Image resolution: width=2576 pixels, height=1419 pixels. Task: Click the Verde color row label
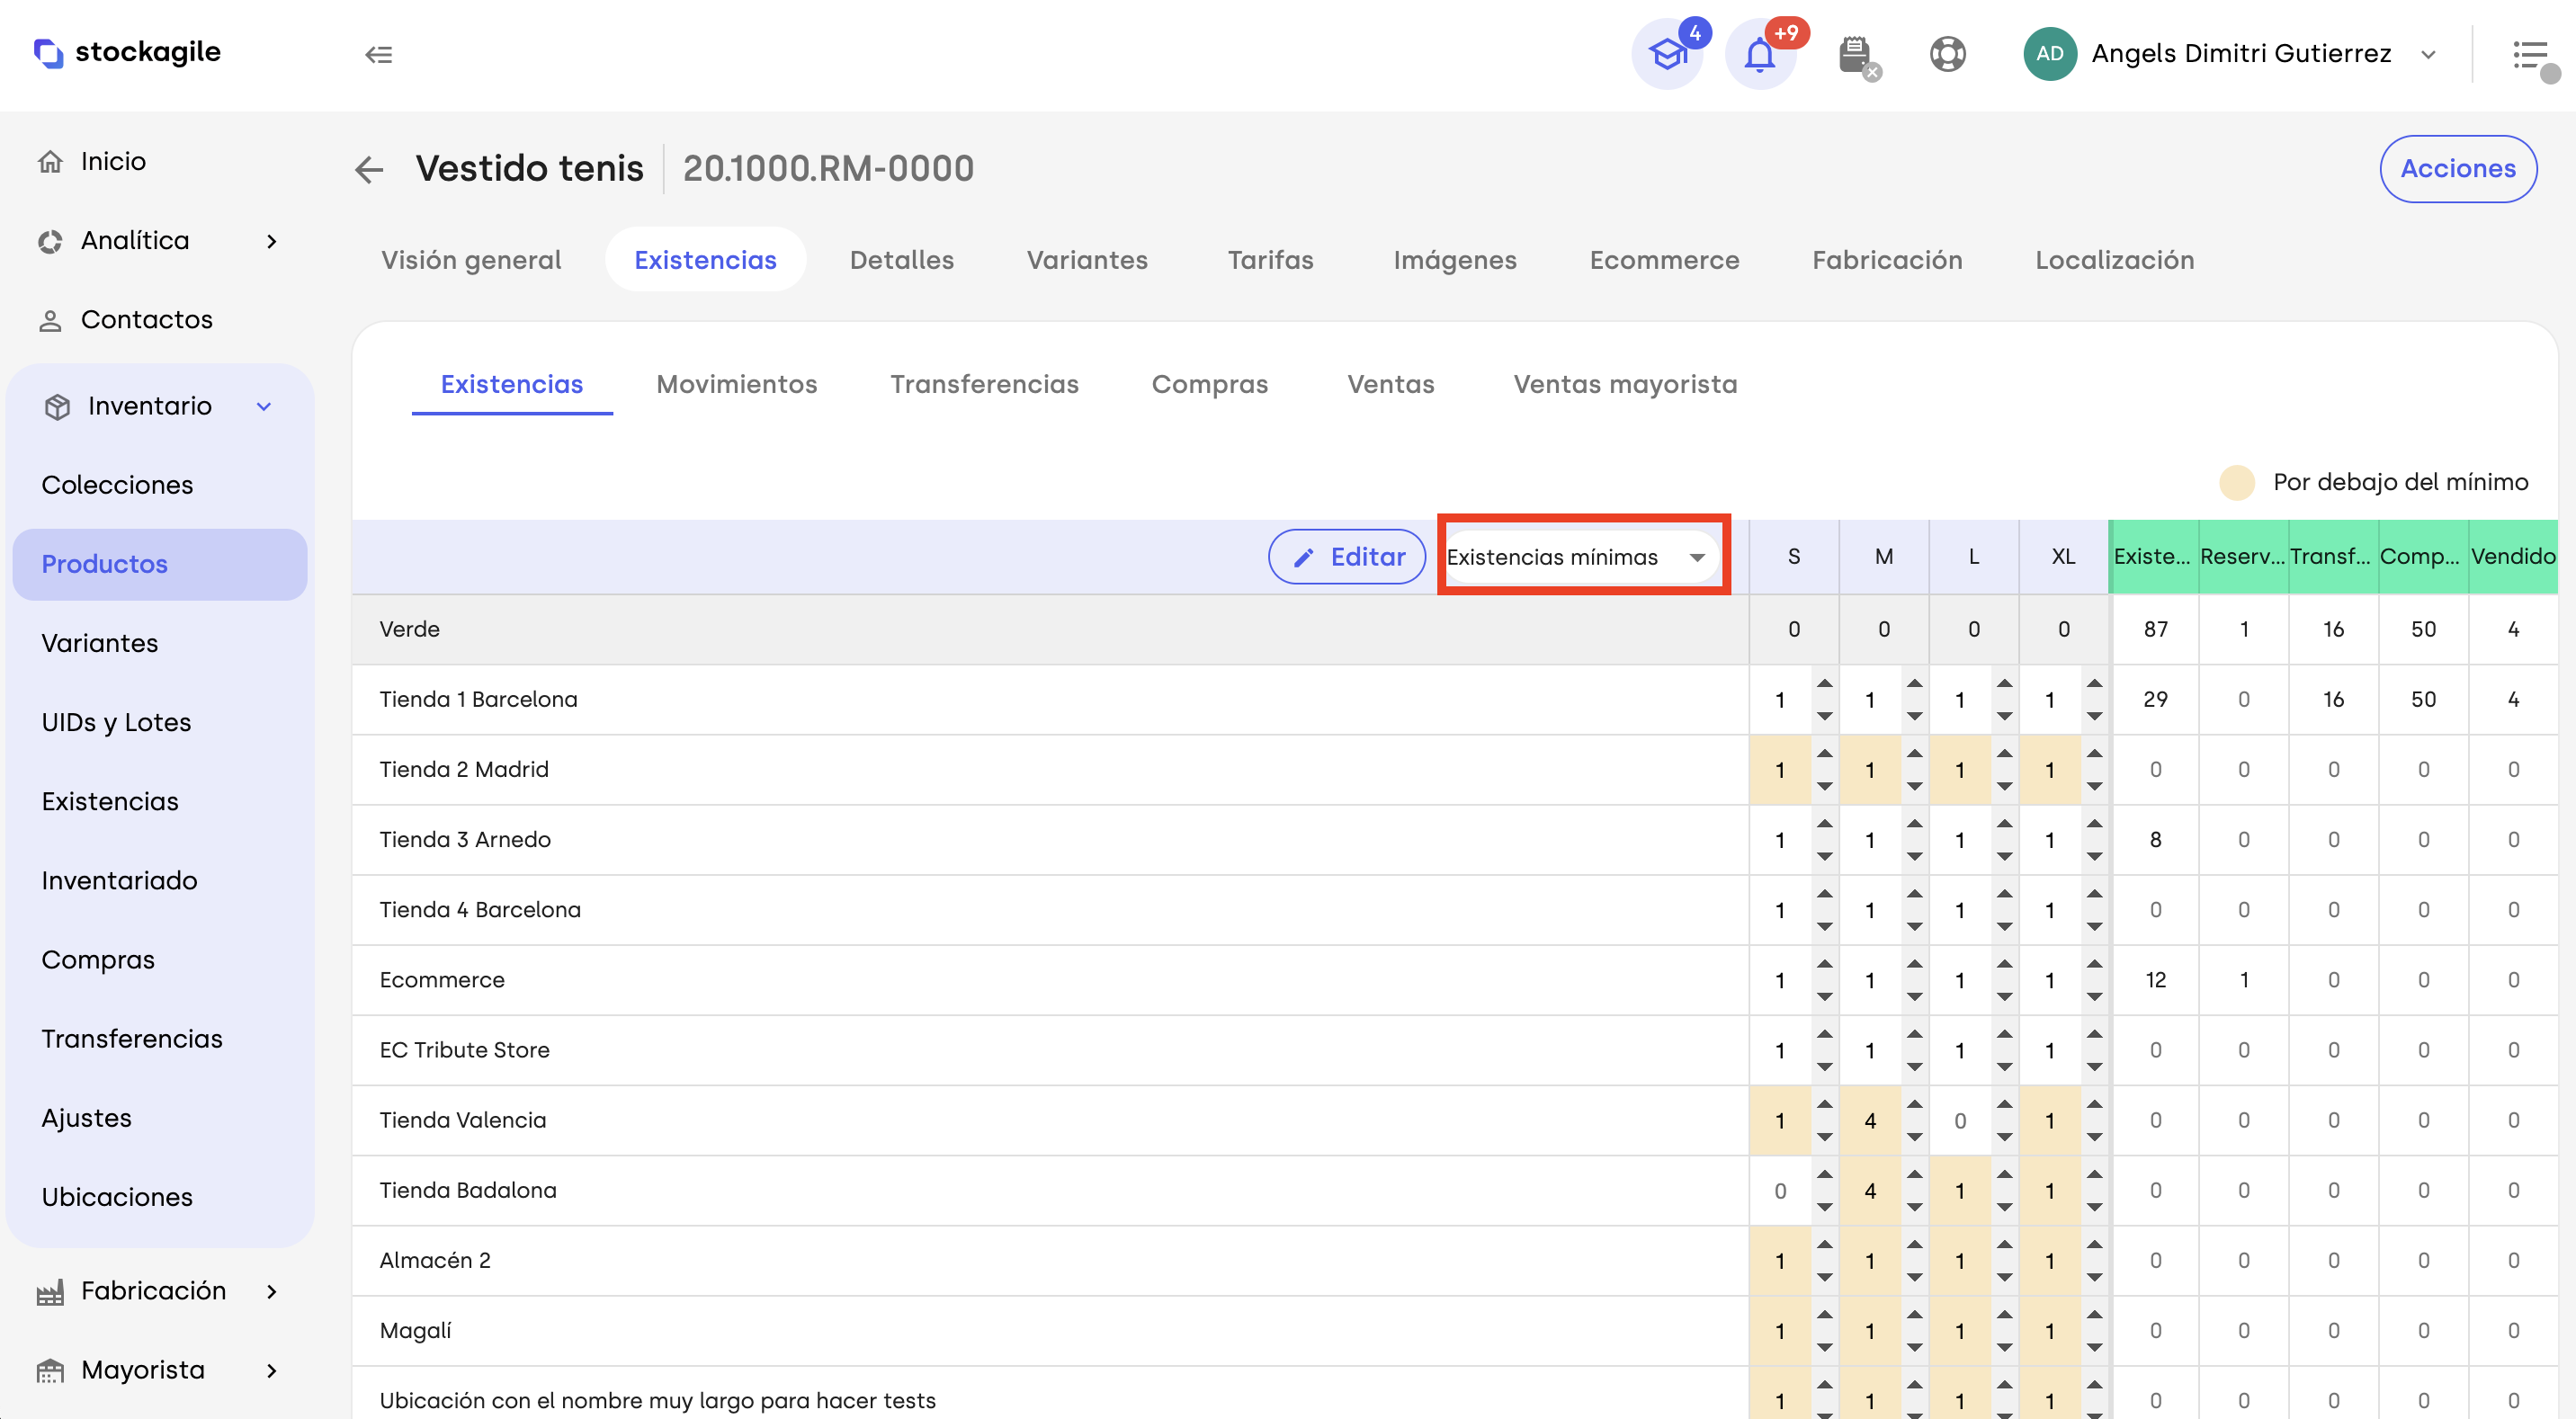click(410, 630)
